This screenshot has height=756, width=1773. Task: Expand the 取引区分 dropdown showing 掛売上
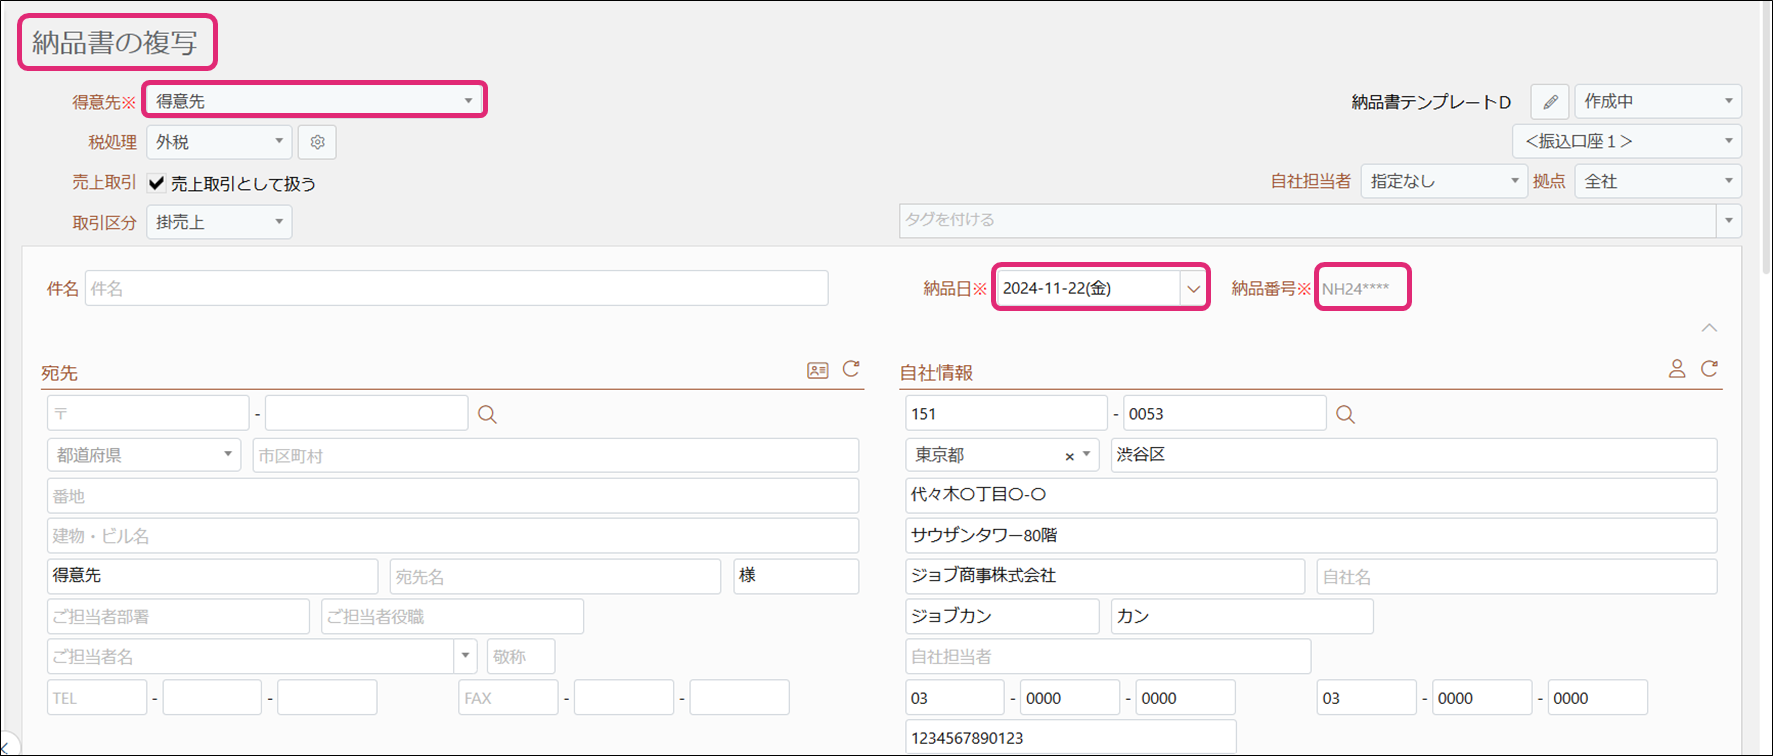click(x=219, y=222)
